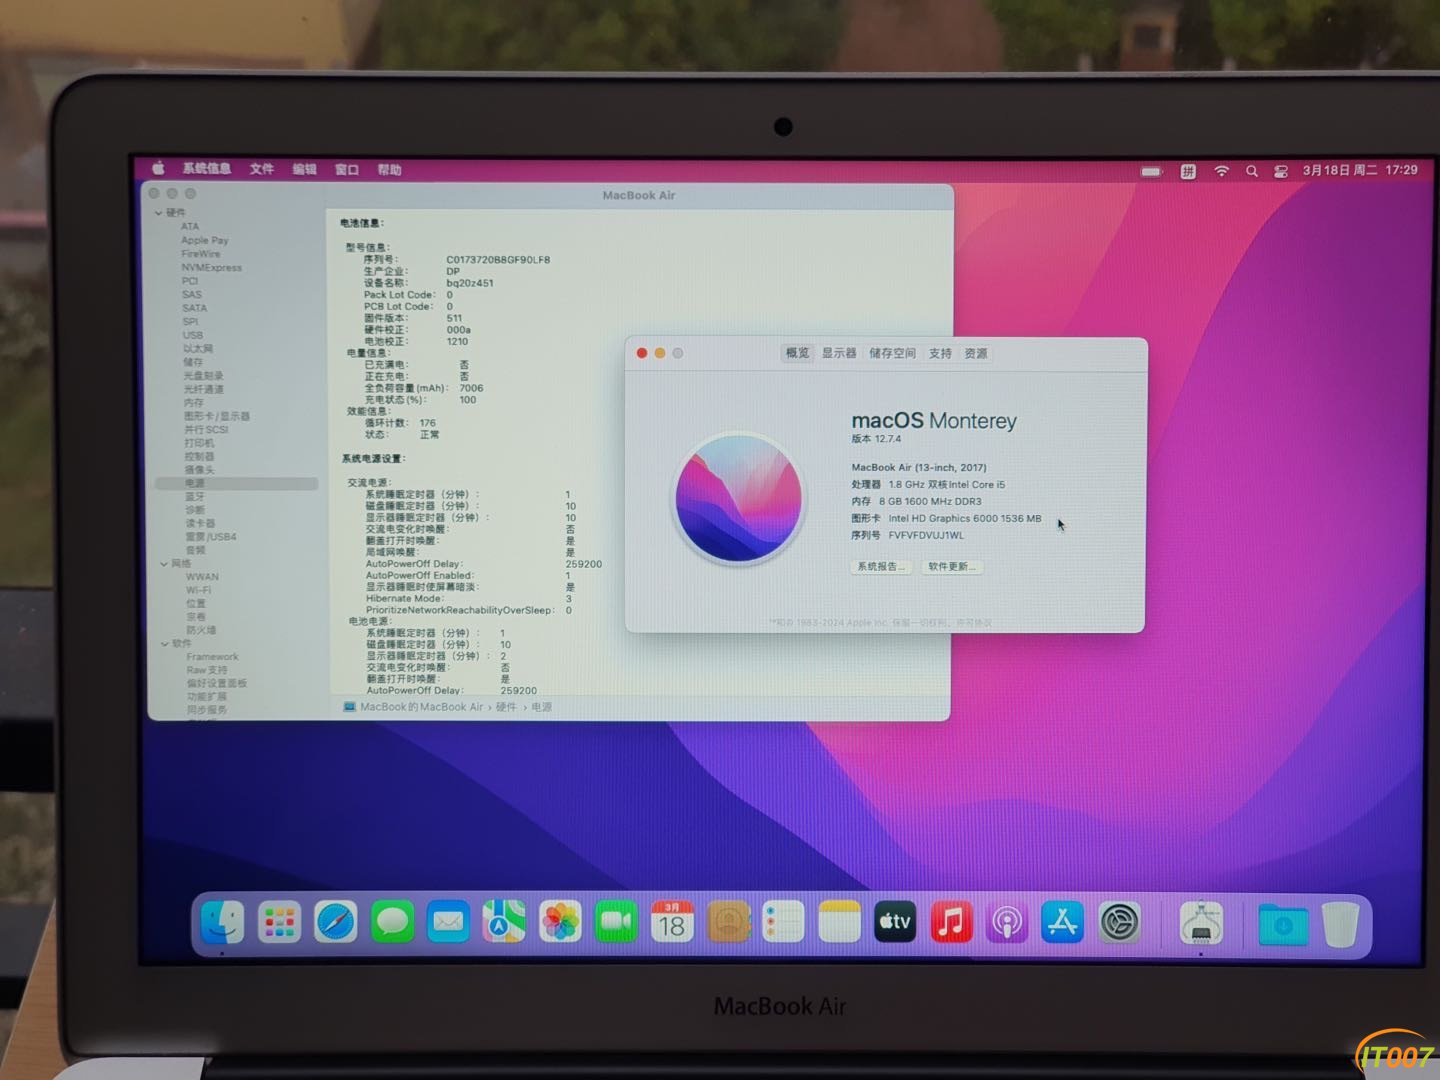This screenshot has height=1080, width=1440.
Task: Open App Store from the Dock
Action: tap(1063, 922)
